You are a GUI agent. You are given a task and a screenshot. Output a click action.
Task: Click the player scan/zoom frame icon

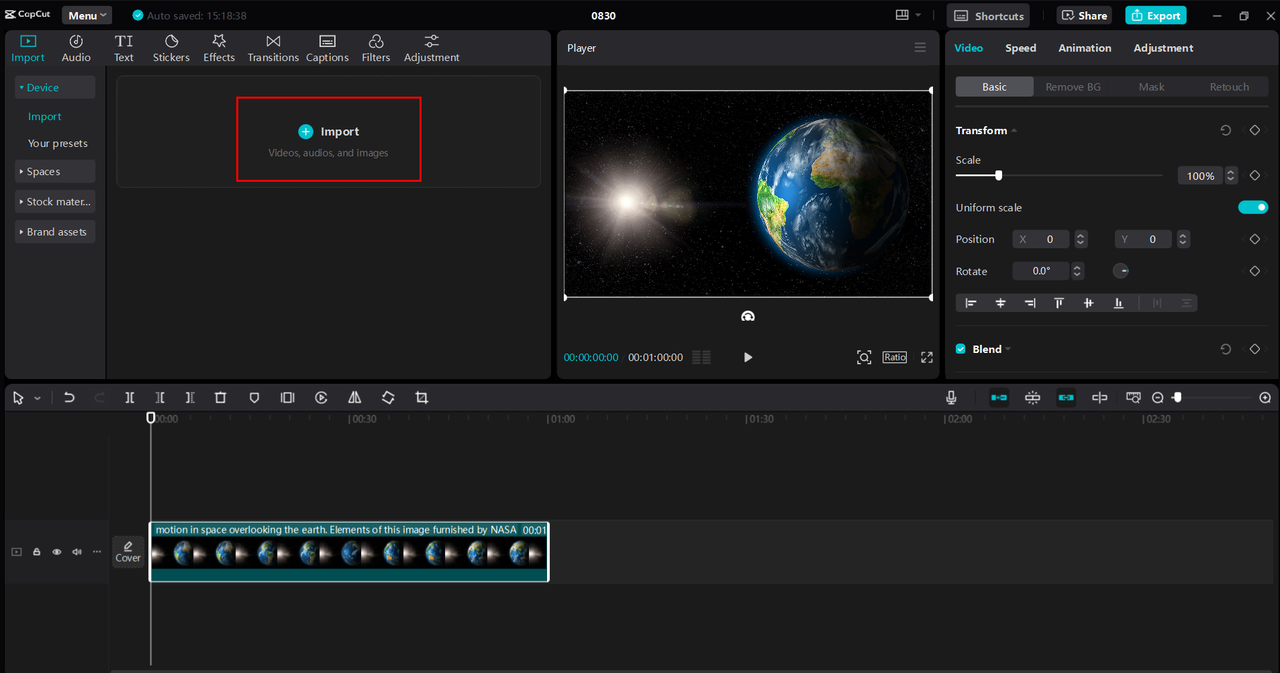click(864, 357)
